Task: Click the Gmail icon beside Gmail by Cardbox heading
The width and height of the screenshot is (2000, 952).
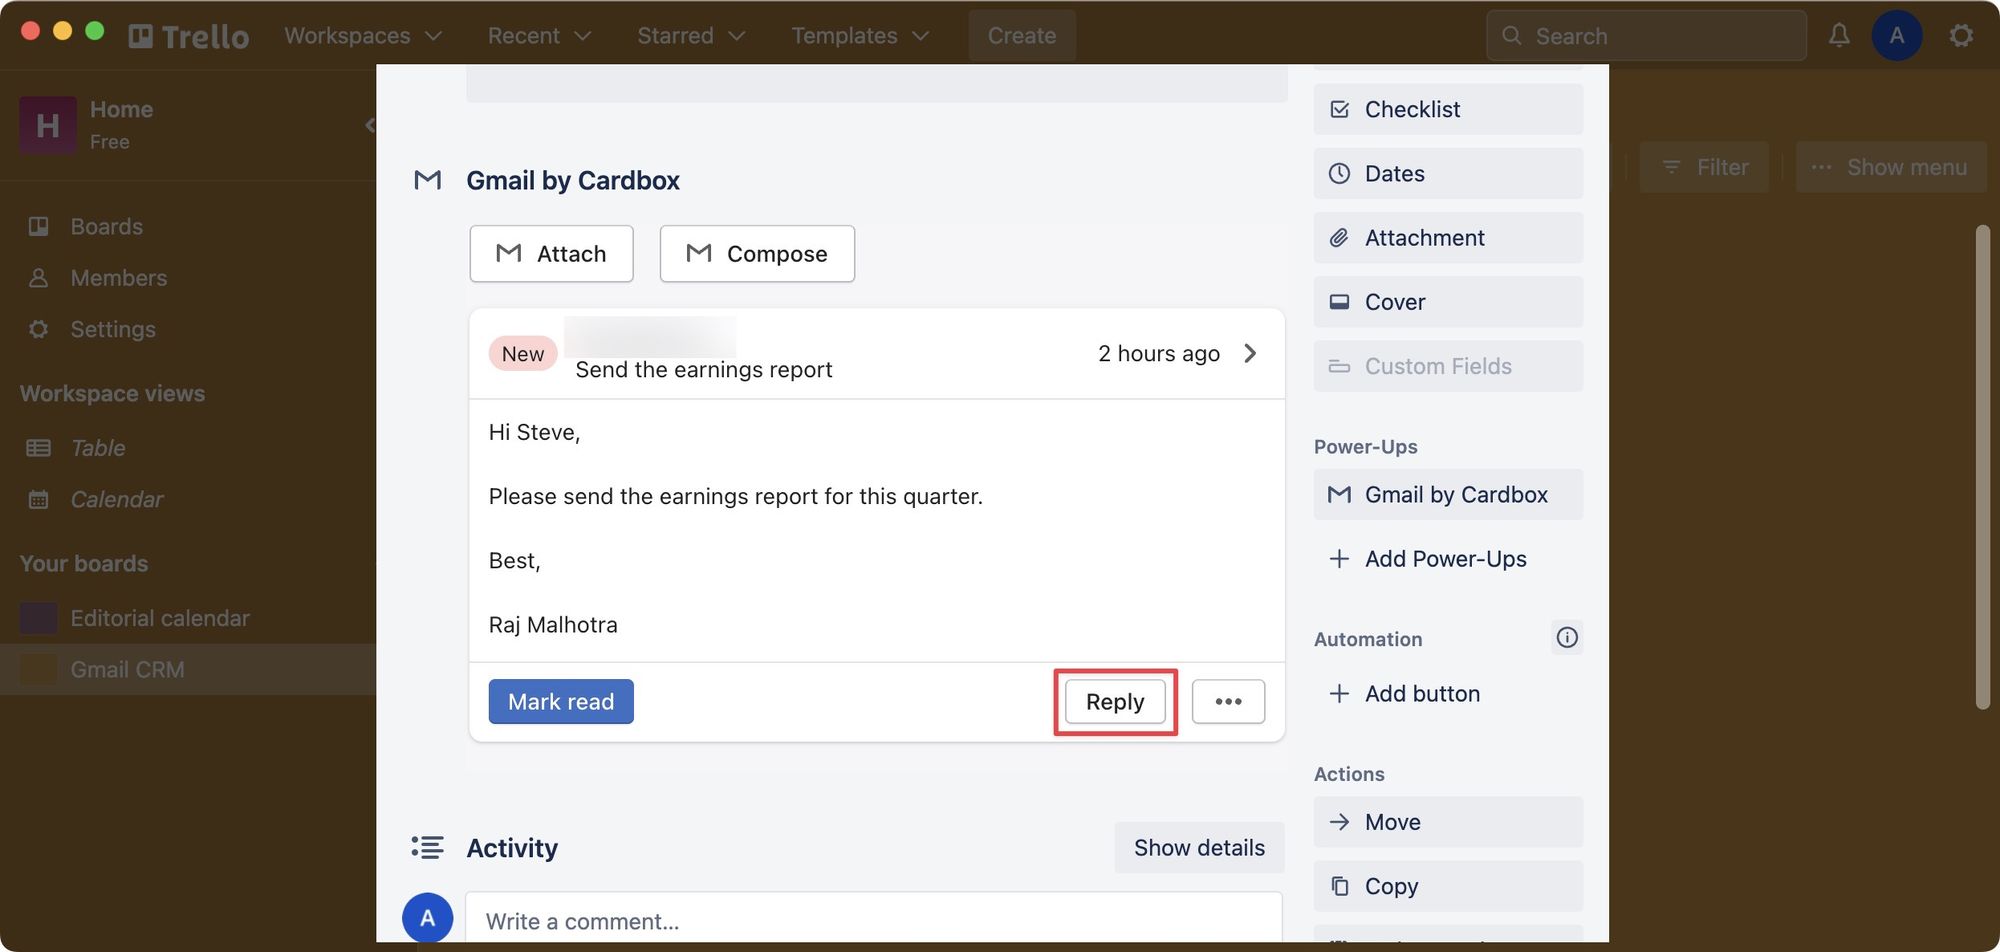Action: coord(428,180)
